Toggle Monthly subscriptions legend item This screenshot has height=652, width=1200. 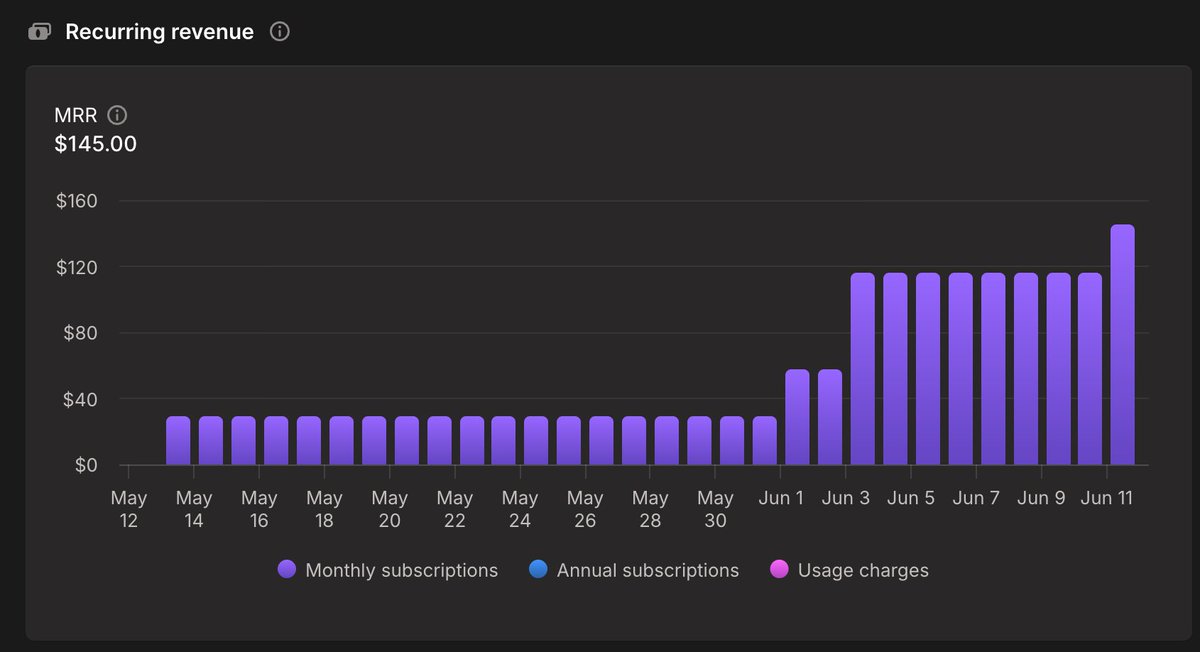(388, 570)
